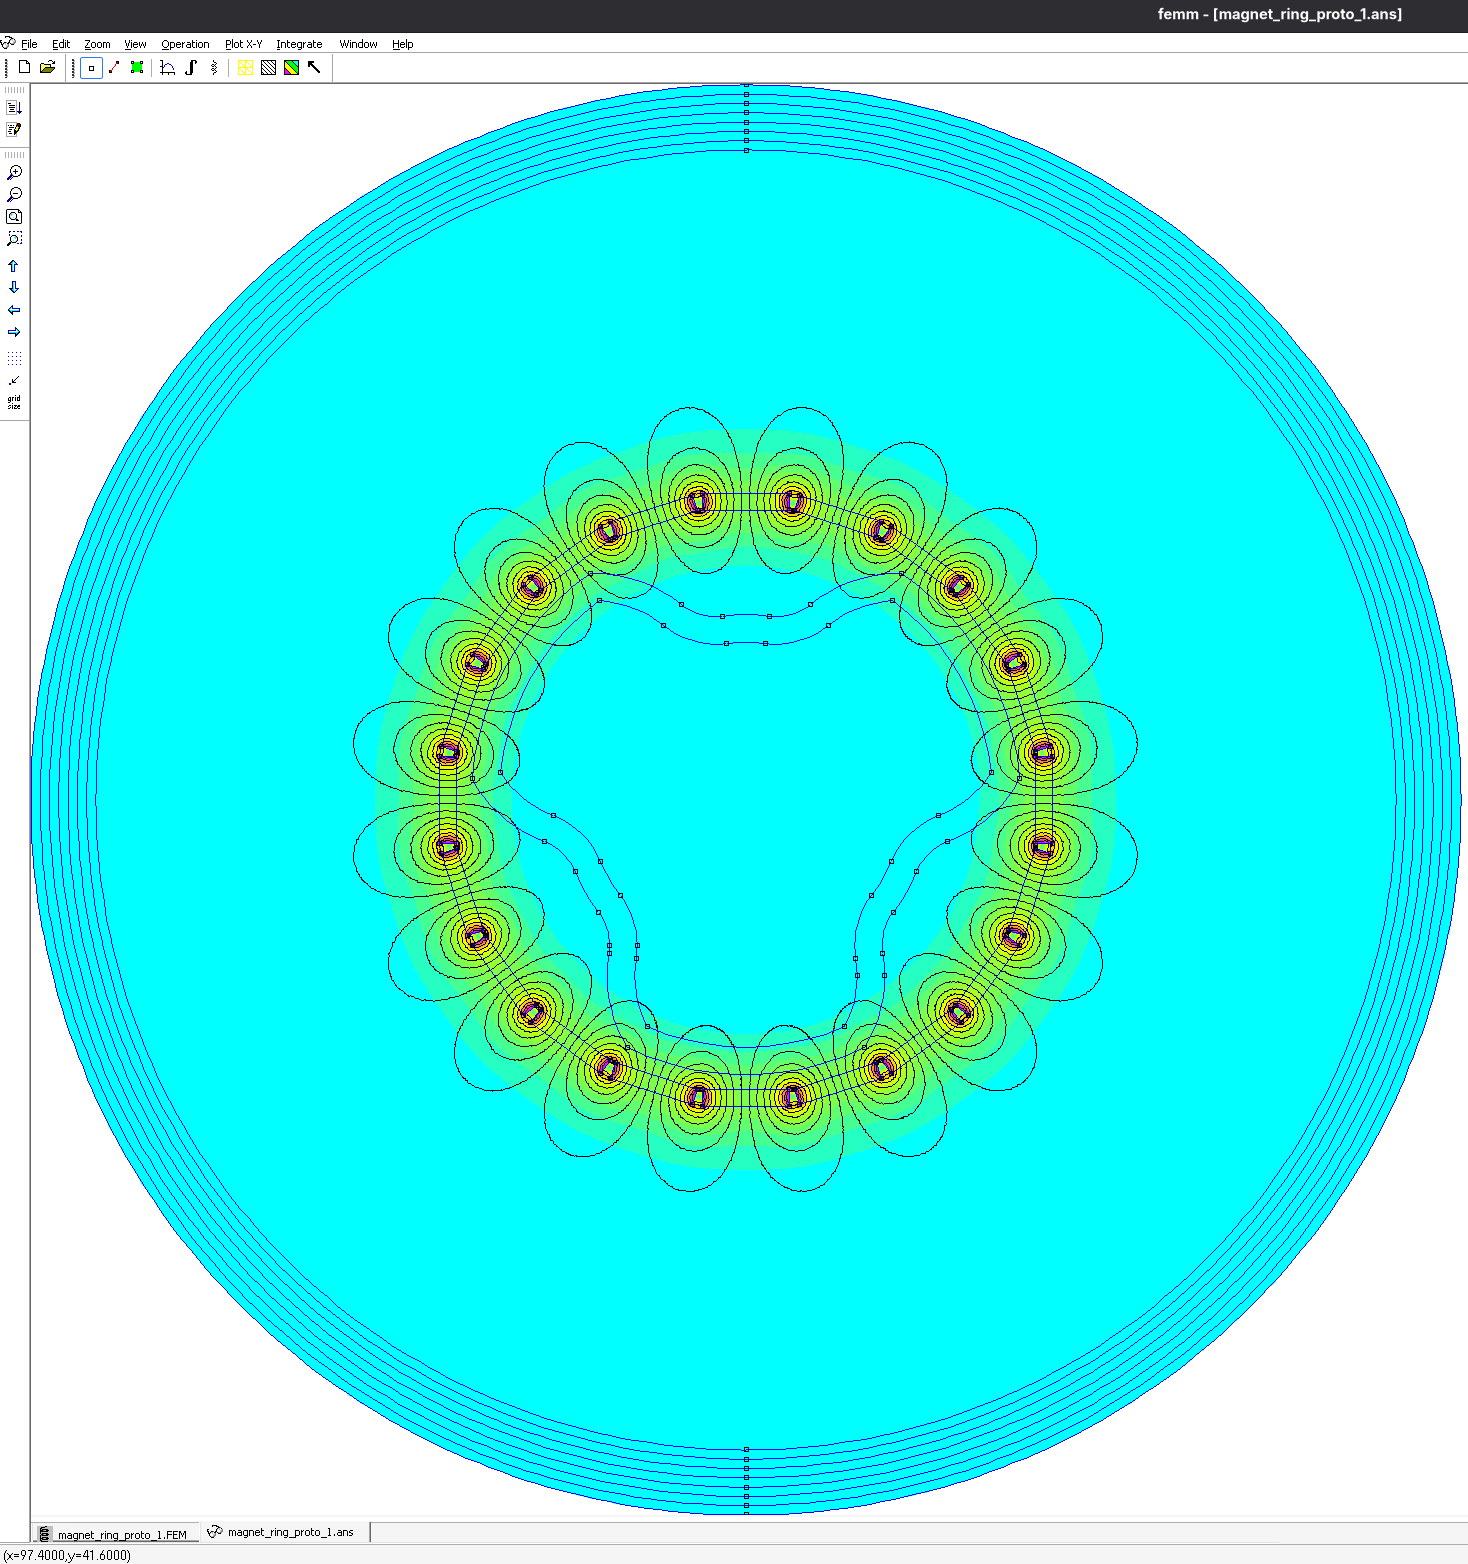Image resolution: width=1468 pixels, height=1564 pixels.
Task: Open the density plot colored icon
Action: (x=291, y=68)
